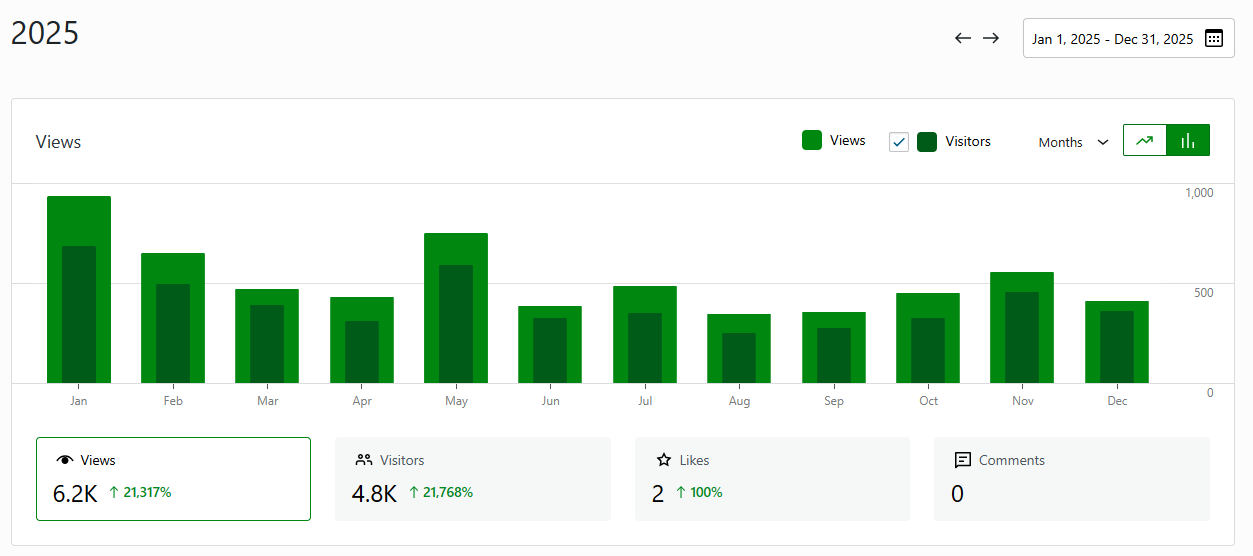Image resolution: width=1253 pixels, height=556 pixels.
Task: Go to the next period arrow
Action: coord(991,38)
